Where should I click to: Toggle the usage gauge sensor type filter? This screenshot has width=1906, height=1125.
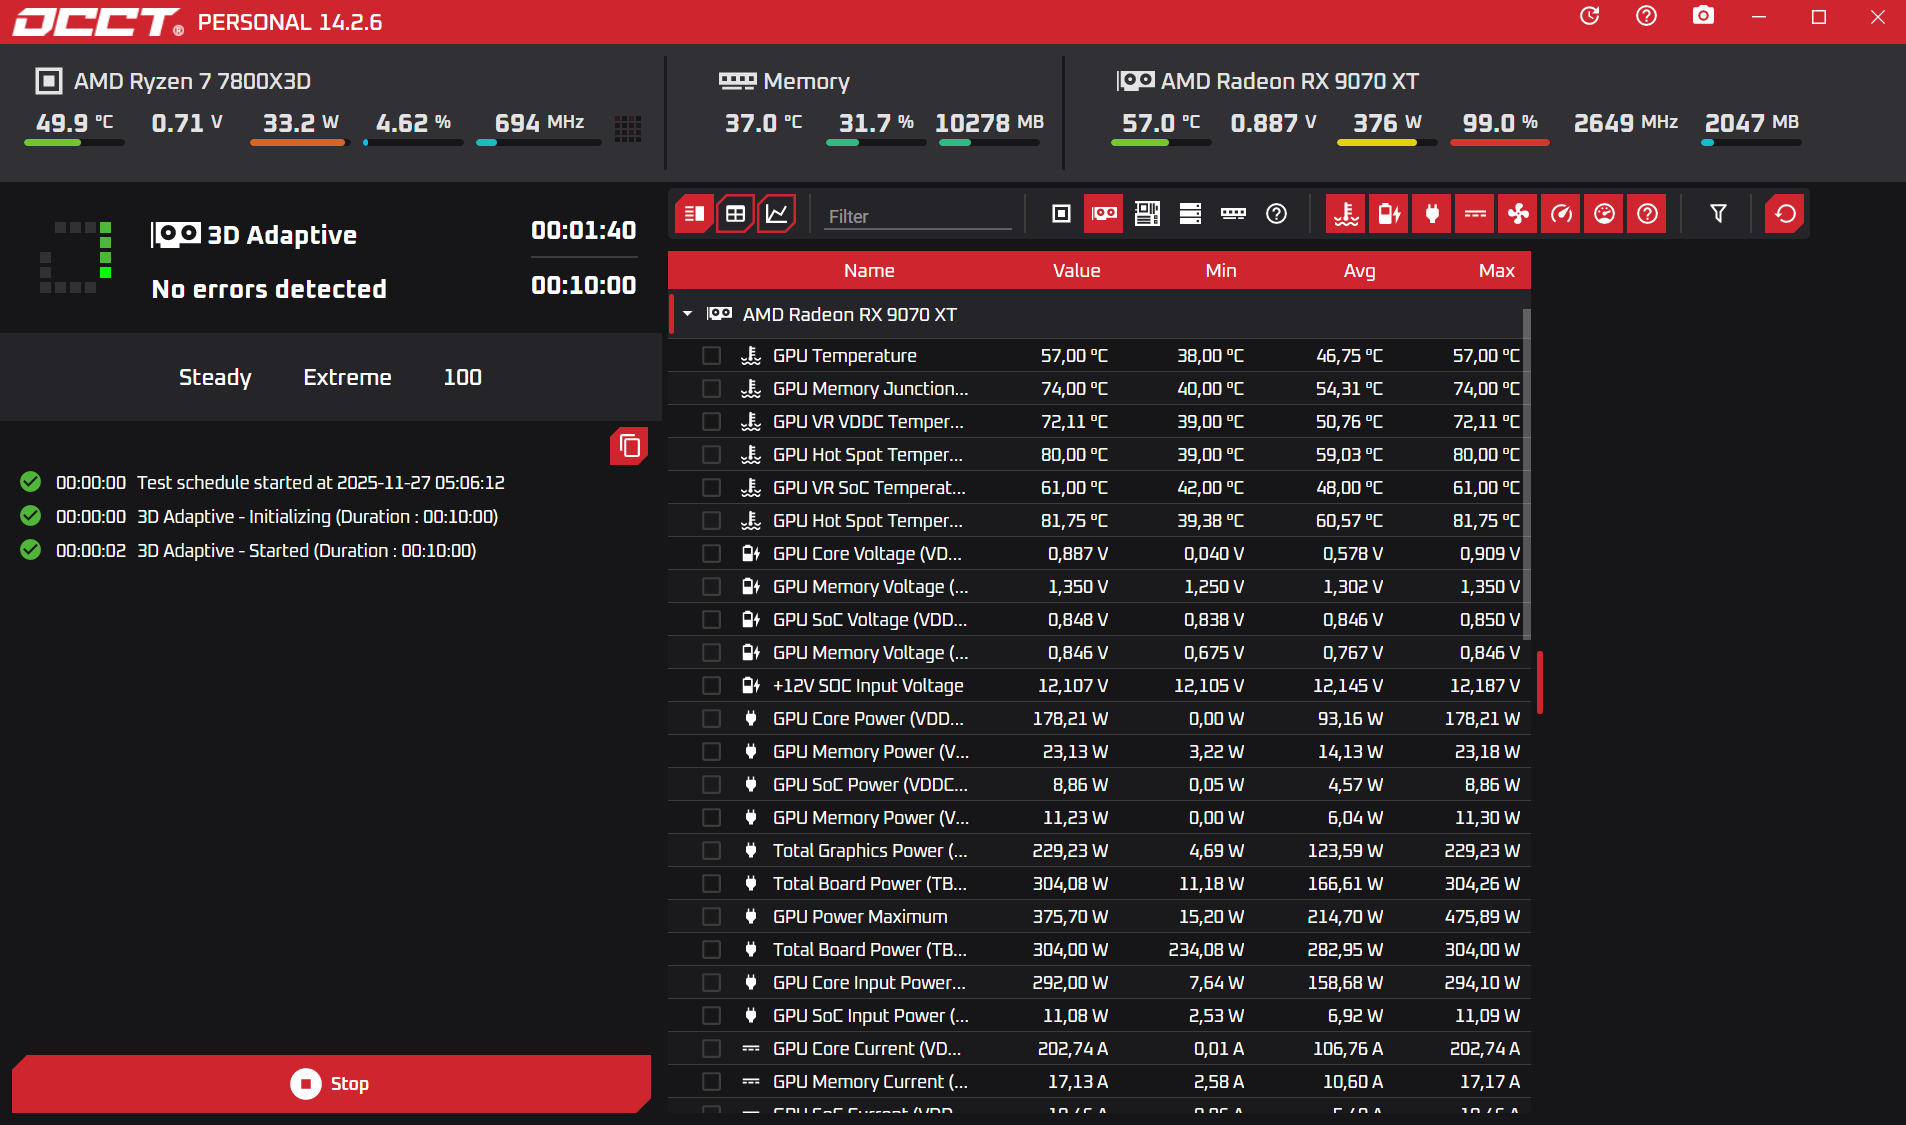pos(1604,214)
